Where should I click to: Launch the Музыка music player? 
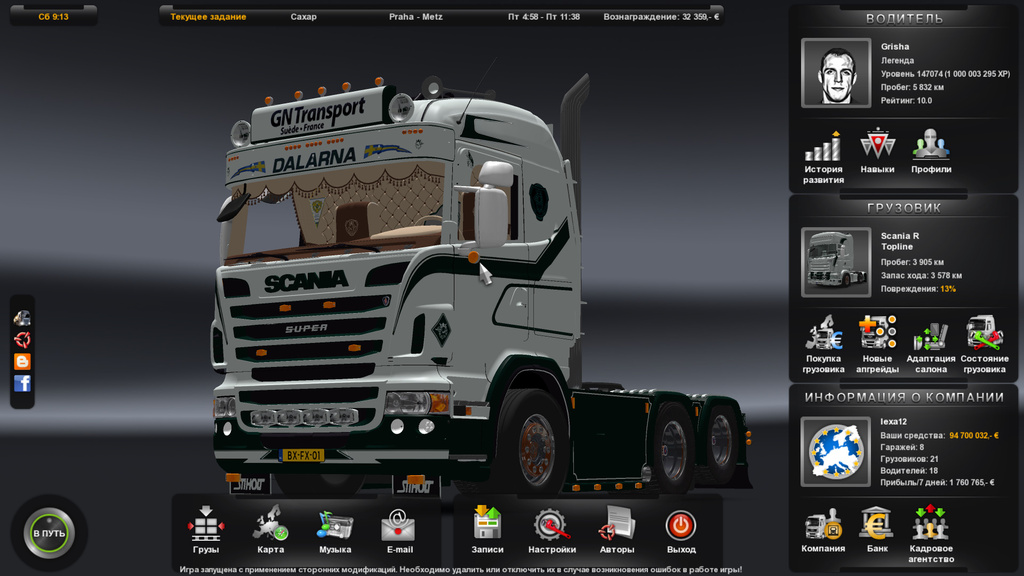[x=335, y=527]
